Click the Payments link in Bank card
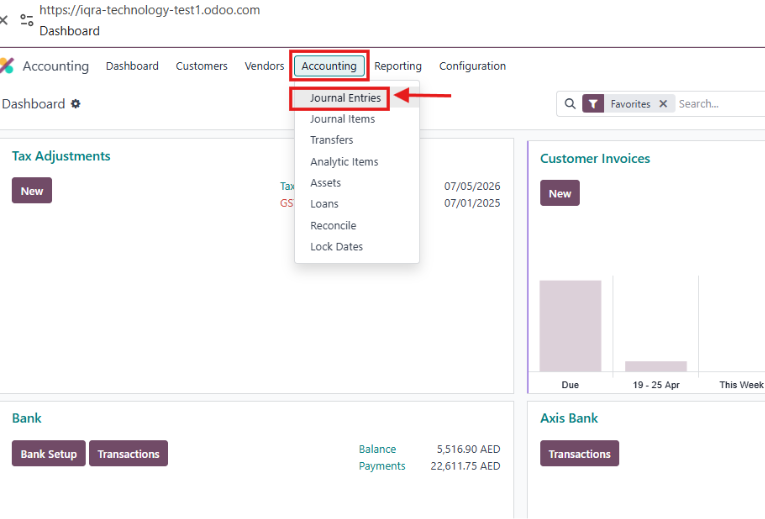 click(382, 466)
